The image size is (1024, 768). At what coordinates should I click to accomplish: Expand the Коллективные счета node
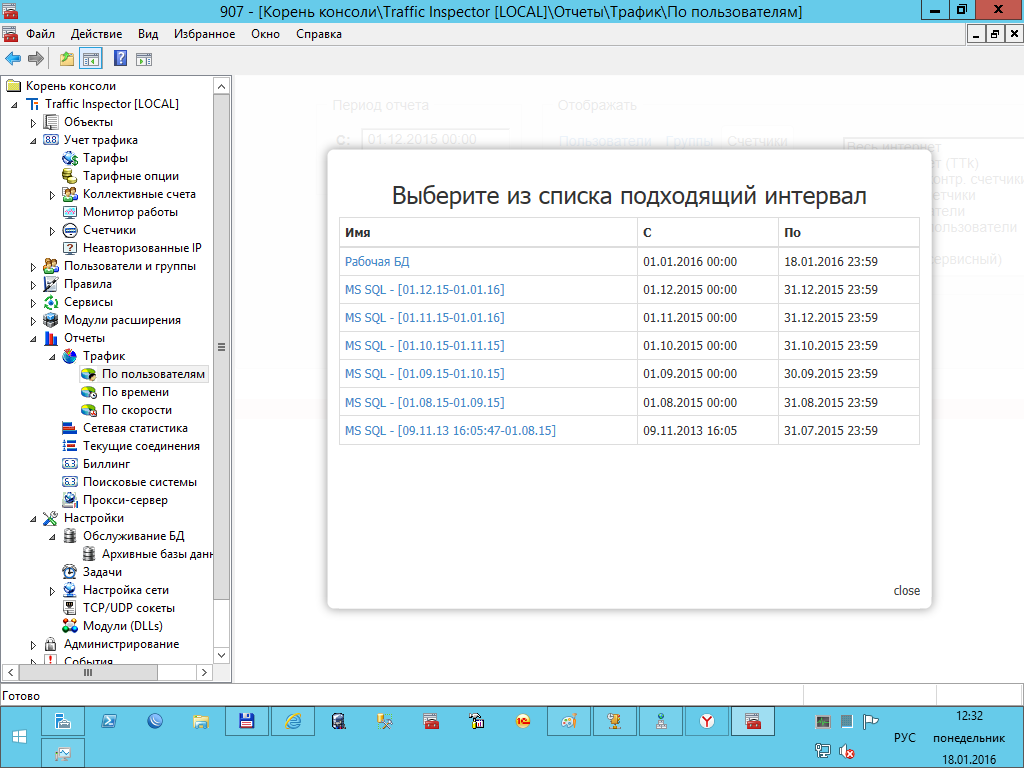coord(52,195)
